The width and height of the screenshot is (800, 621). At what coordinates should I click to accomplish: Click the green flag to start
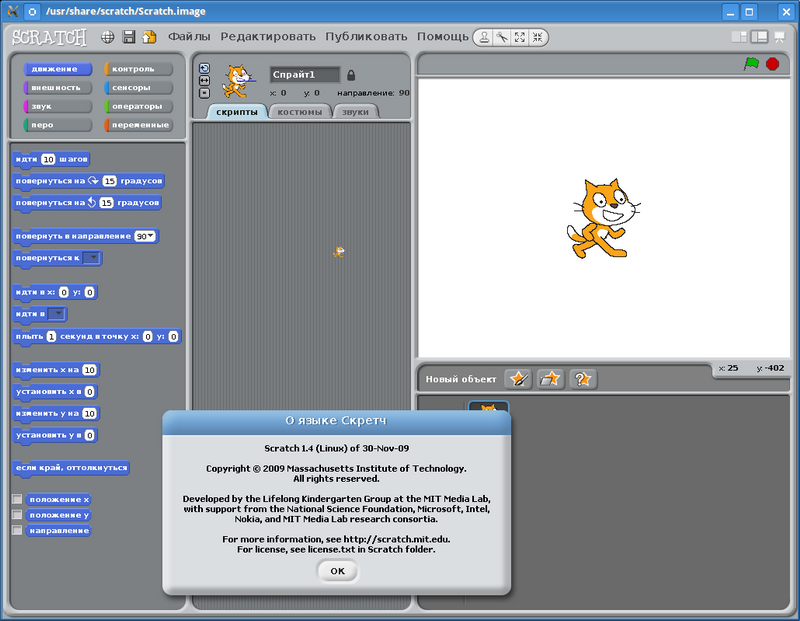click(x=751, y=64)
